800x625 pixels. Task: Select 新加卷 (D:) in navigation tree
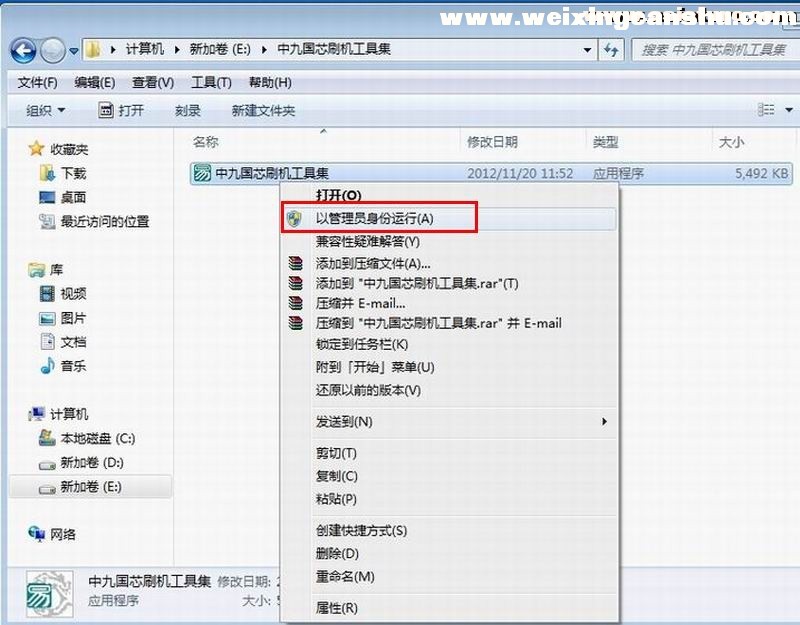[90, 463]
